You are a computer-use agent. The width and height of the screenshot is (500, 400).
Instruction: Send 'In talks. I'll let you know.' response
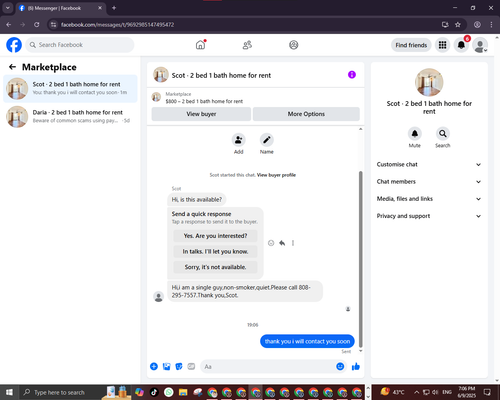(x=215, y=251)
